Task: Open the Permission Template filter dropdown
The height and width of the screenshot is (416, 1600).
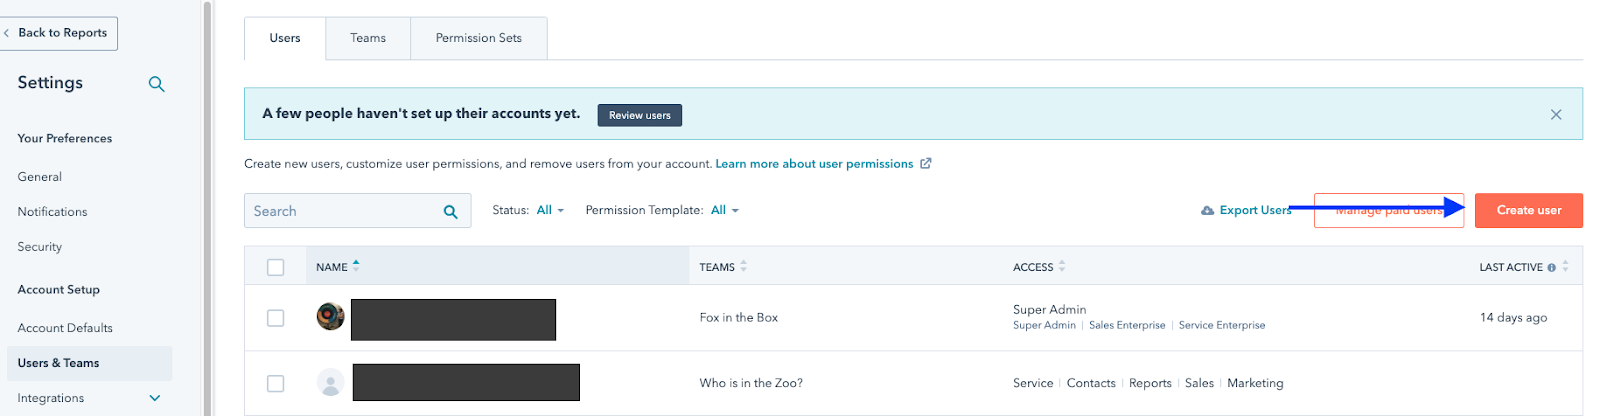Action: pos(725,210)
